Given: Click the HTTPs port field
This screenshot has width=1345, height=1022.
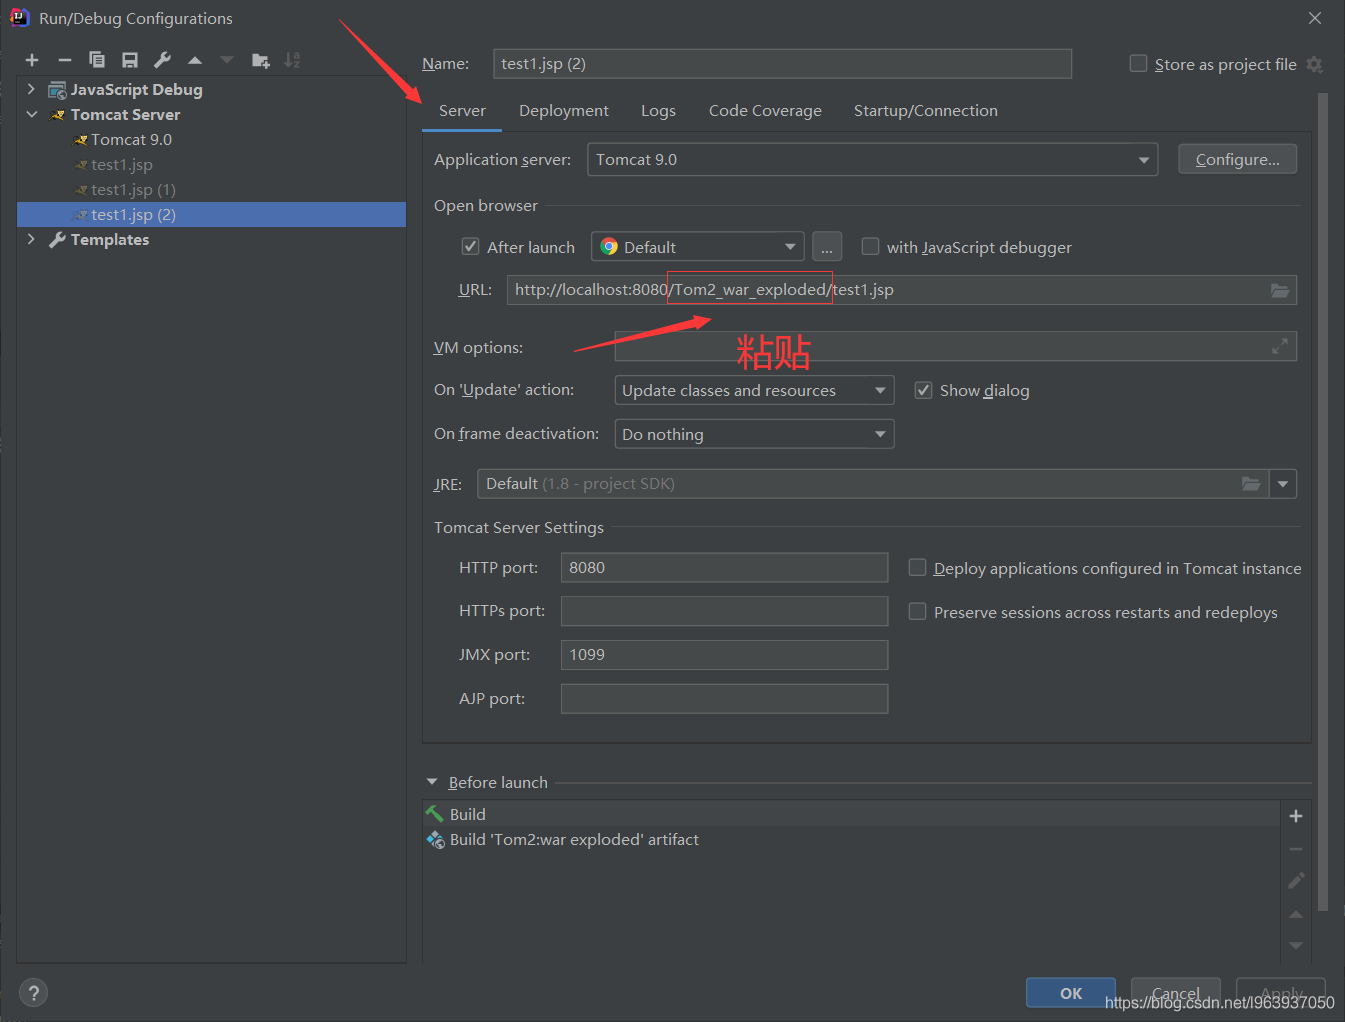Looking at the screenshot, I should coord(724,611).
